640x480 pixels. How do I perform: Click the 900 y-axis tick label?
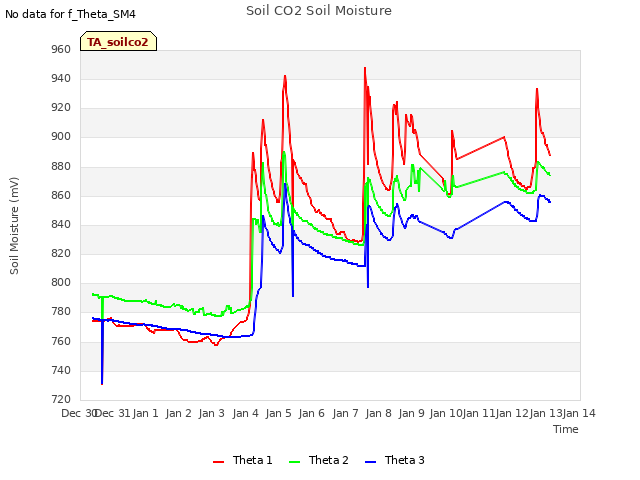[61, 137]
